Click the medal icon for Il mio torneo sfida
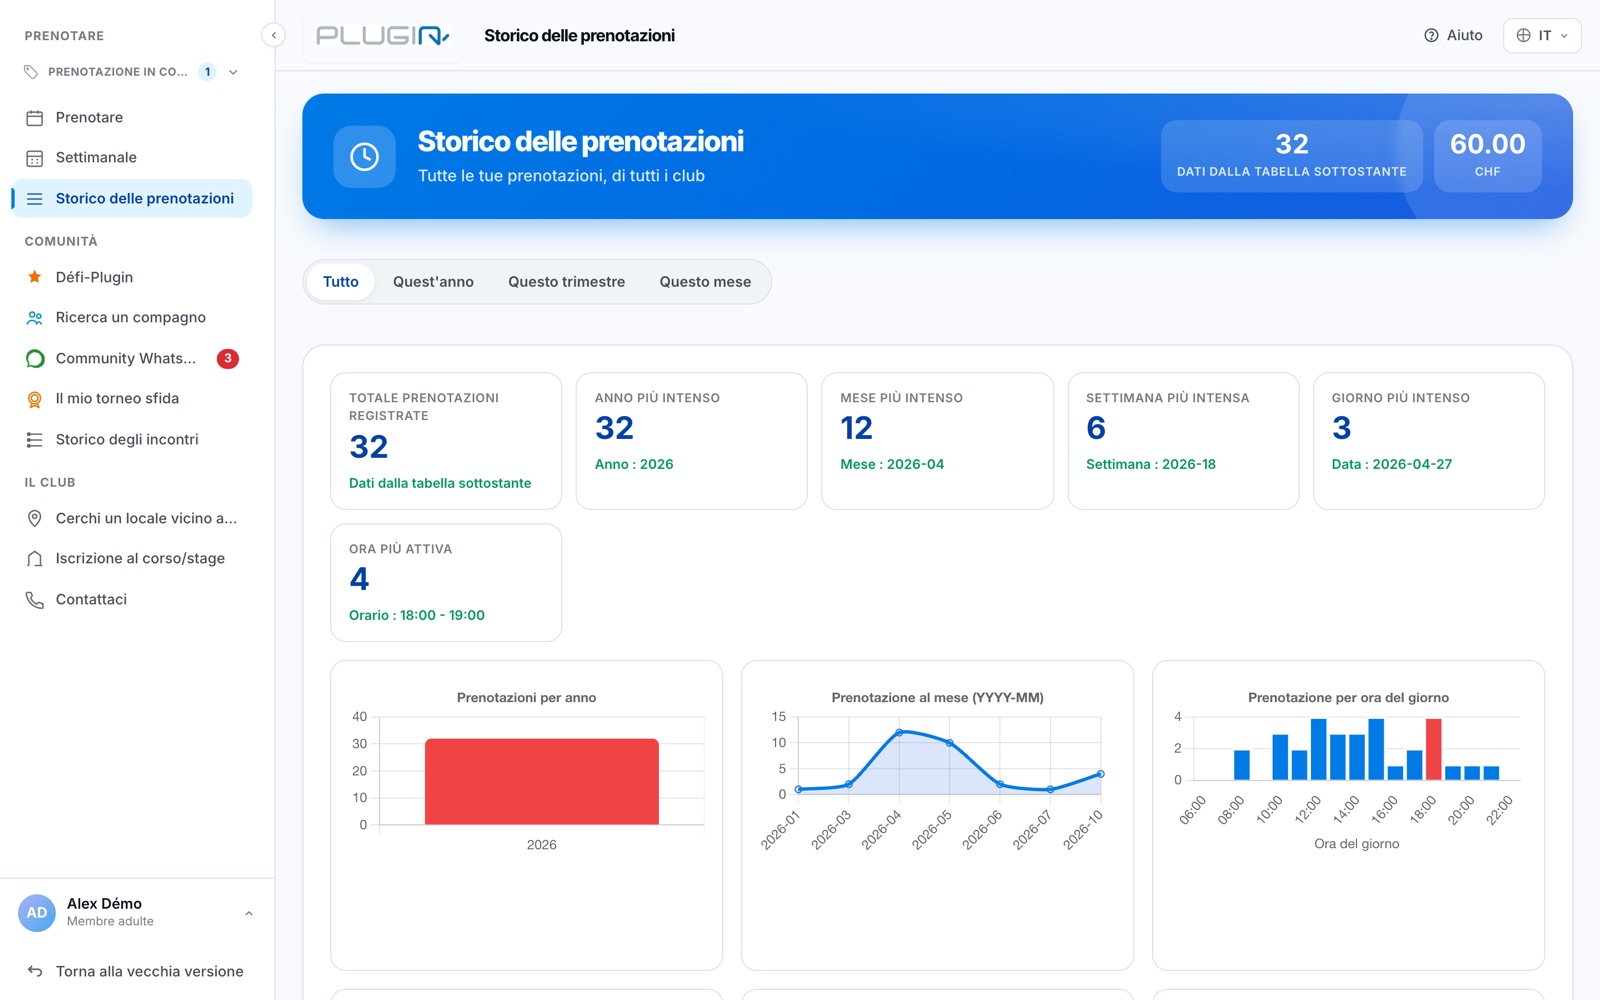Viewport: 1600px width, 1000px height. pos(34,399)
